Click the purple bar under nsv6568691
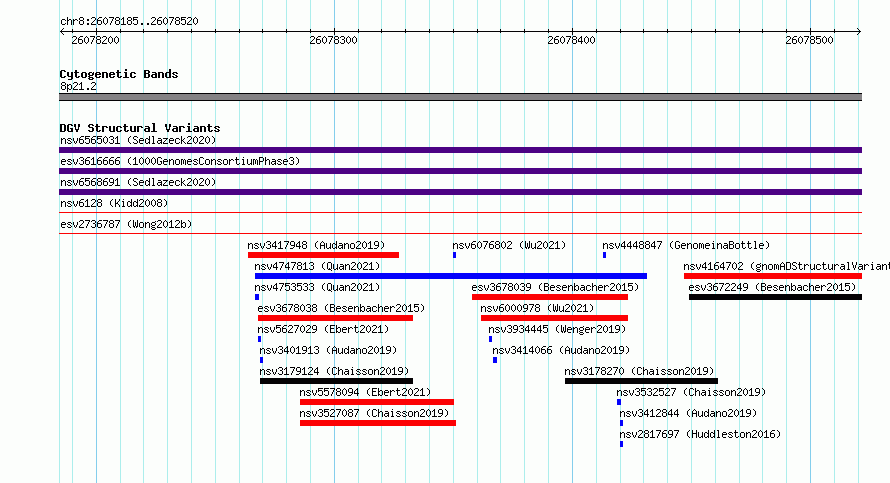The height and width of the screenshot is (483, 890). coord(460,192)
